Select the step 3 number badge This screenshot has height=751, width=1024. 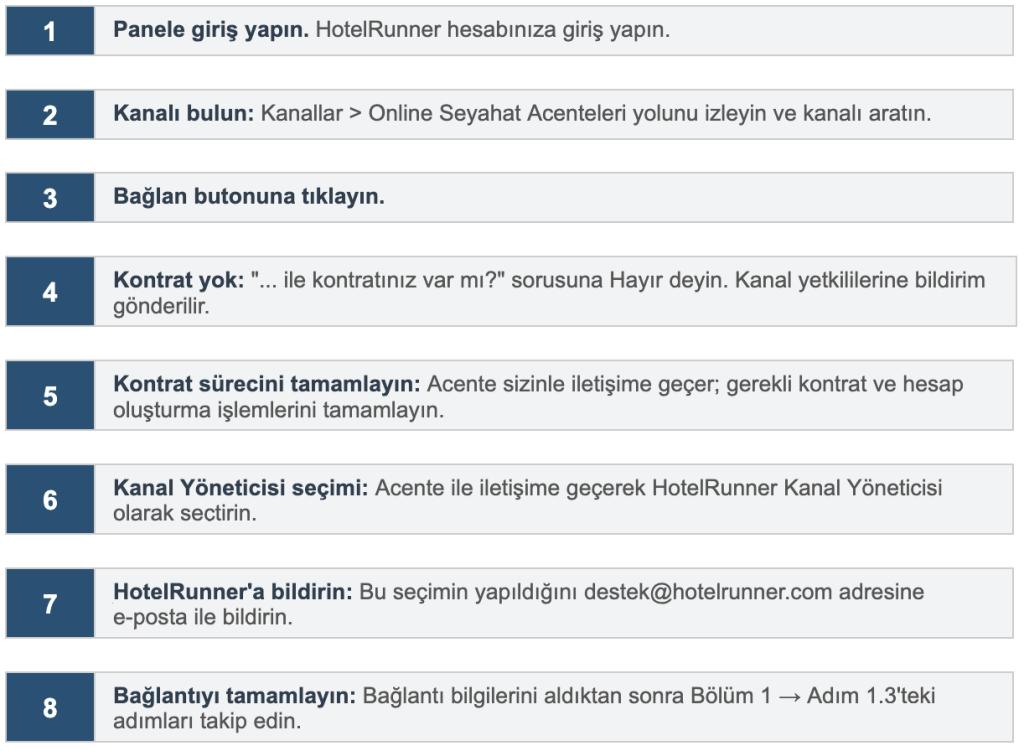tap(50, 197)
